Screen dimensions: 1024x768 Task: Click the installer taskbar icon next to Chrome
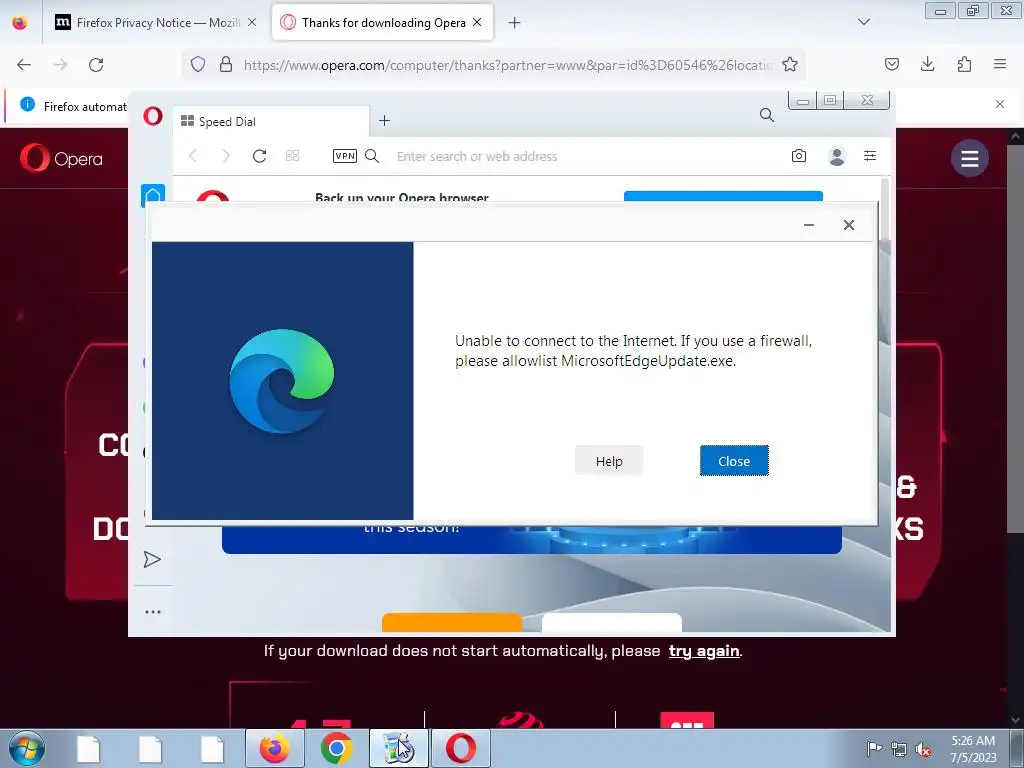[398, 748]
